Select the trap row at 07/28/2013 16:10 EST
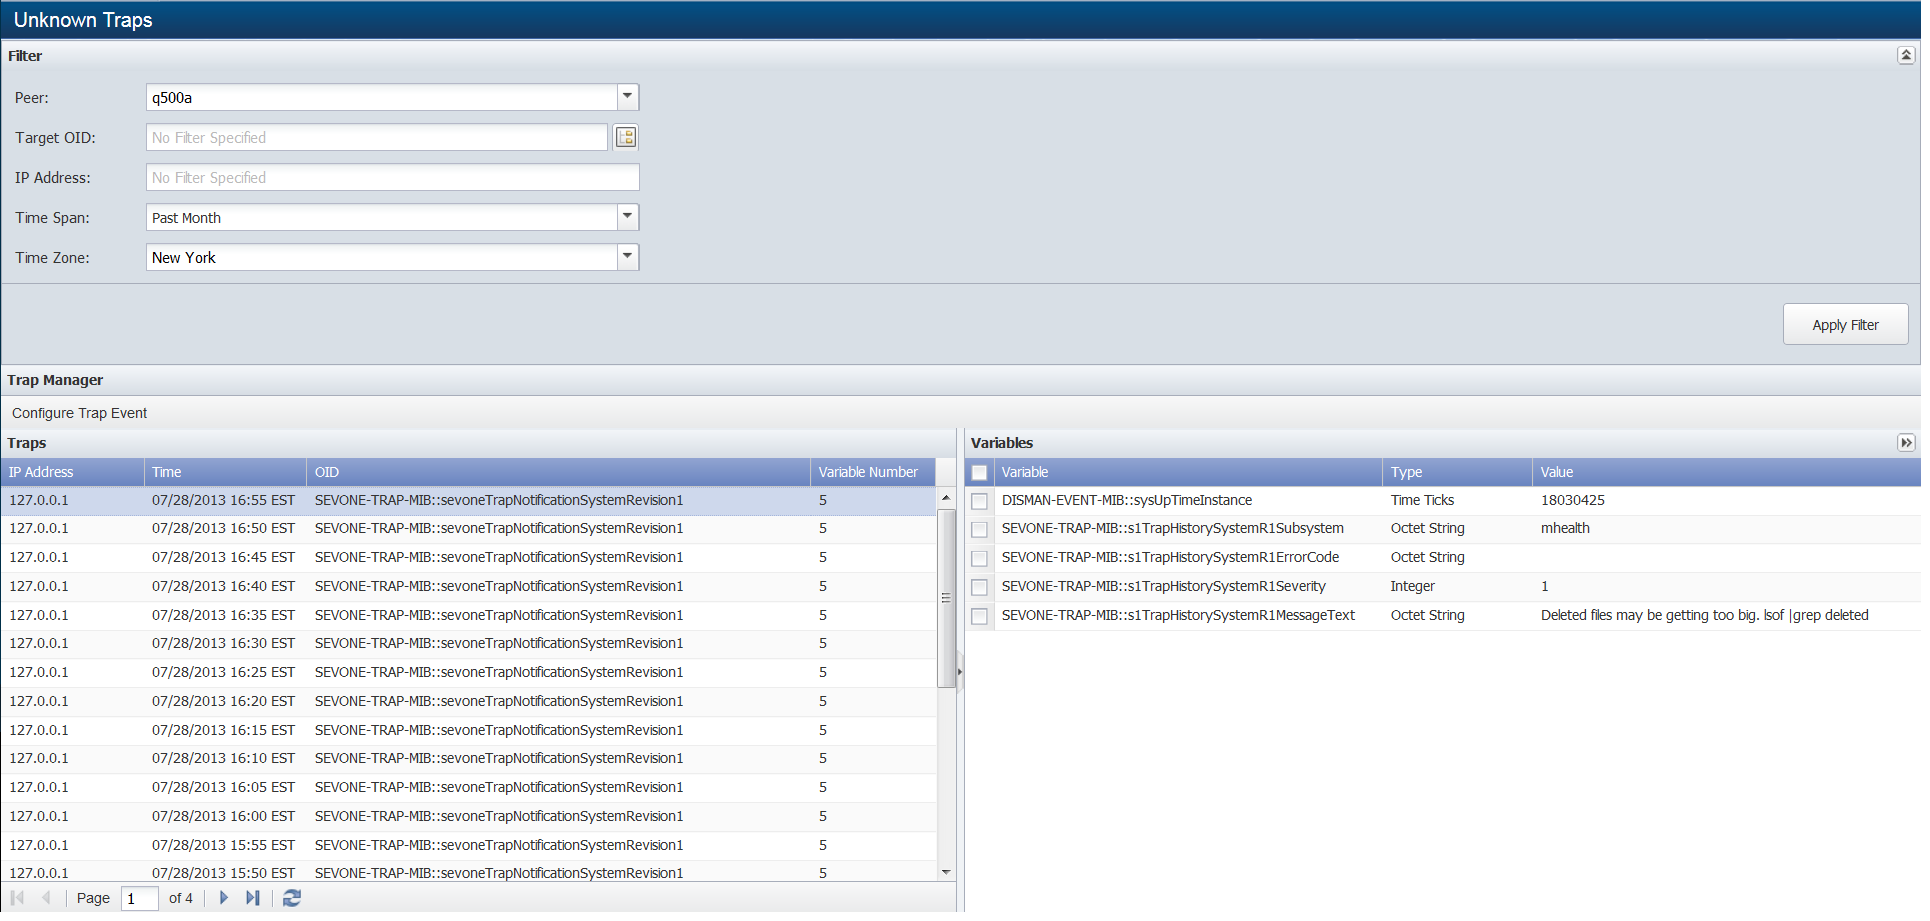Image resolution: width=1930 pixels, height=921 pixels. pyautogui.click(x=468, y=758)
